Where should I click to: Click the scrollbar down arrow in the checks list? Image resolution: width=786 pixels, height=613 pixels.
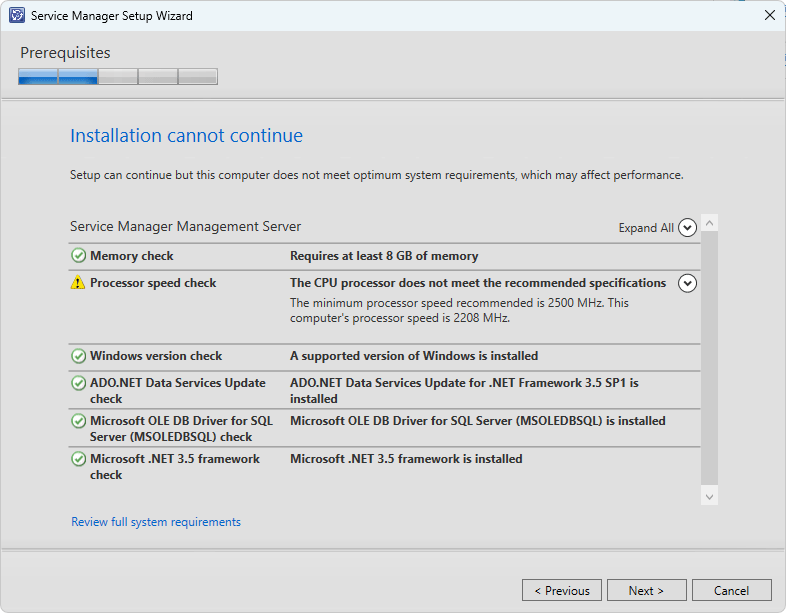coord(709,496)
